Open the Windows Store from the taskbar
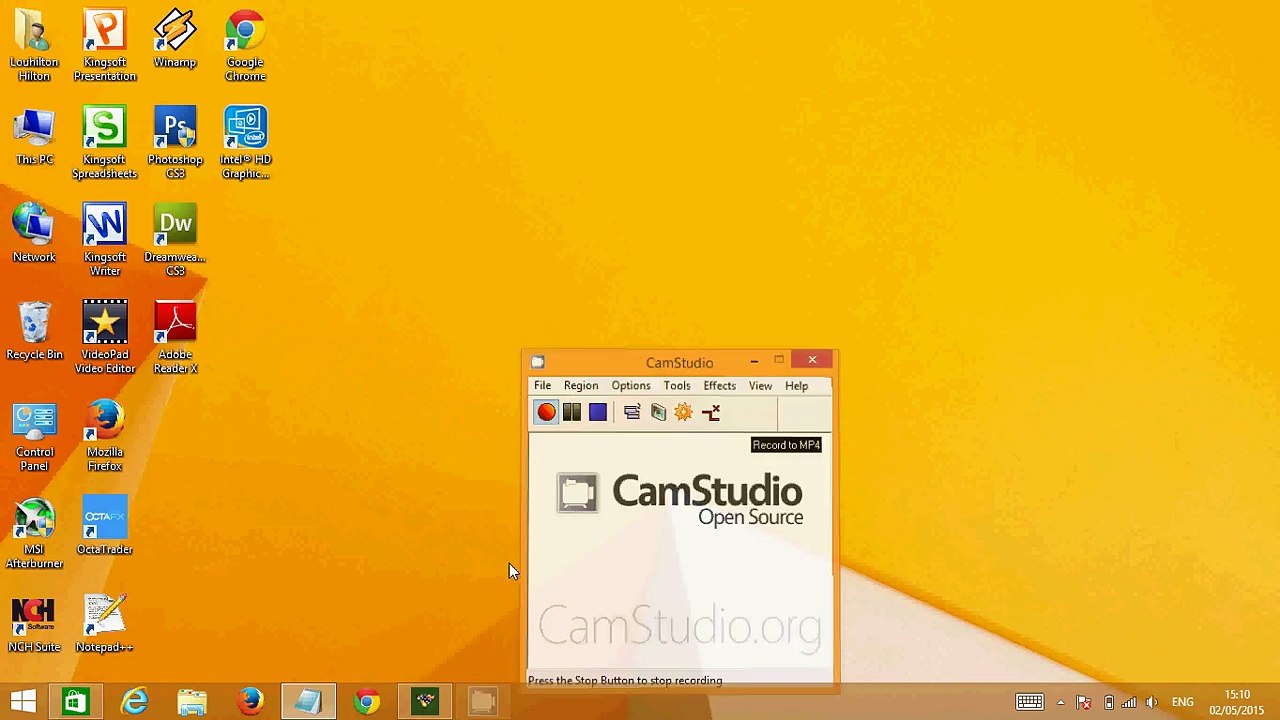 coord(75,701)
